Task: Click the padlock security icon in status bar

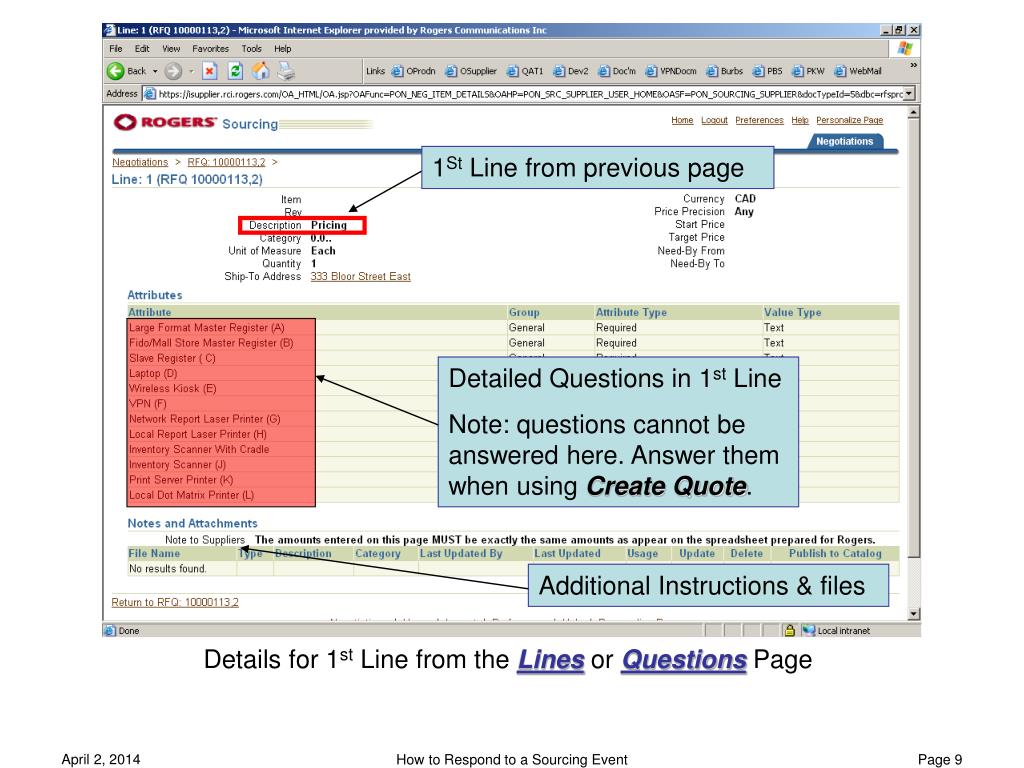Action: tap(789, 630)
